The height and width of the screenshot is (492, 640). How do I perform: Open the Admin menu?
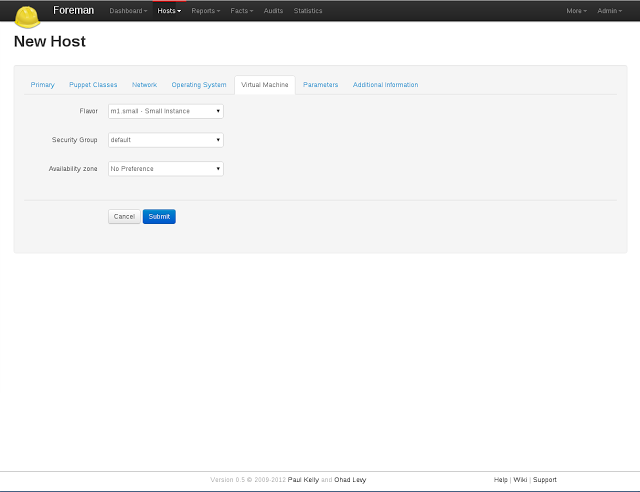click(609, 11)
